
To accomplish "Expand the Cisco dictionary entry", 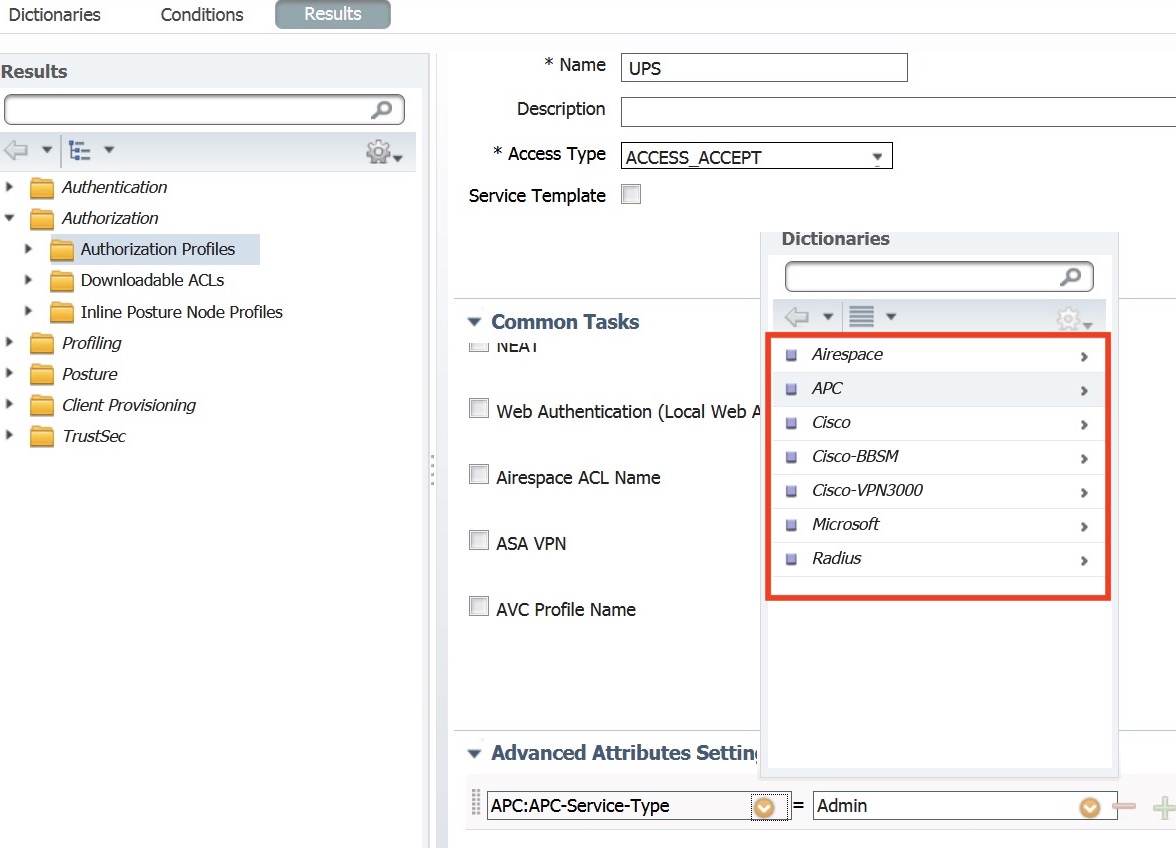I will tap(1083, 423).
